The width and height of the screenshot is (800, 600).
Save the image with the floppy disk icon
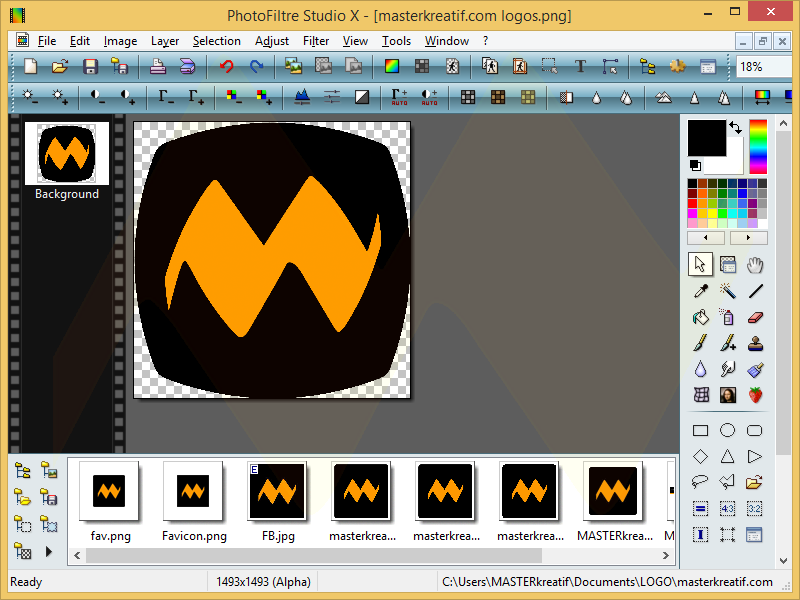[90, 66]
